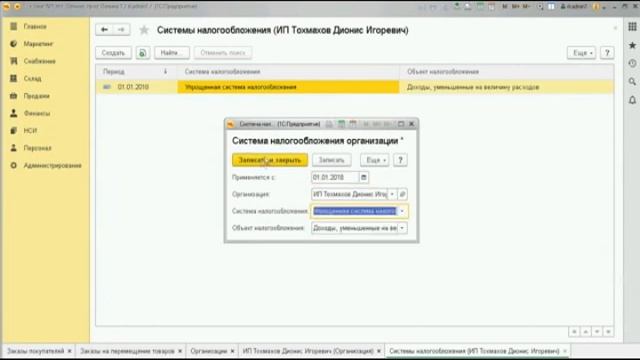Click the Записать button in dialog
Viewport: 640px width, 360px height.
tap(331, 160)
